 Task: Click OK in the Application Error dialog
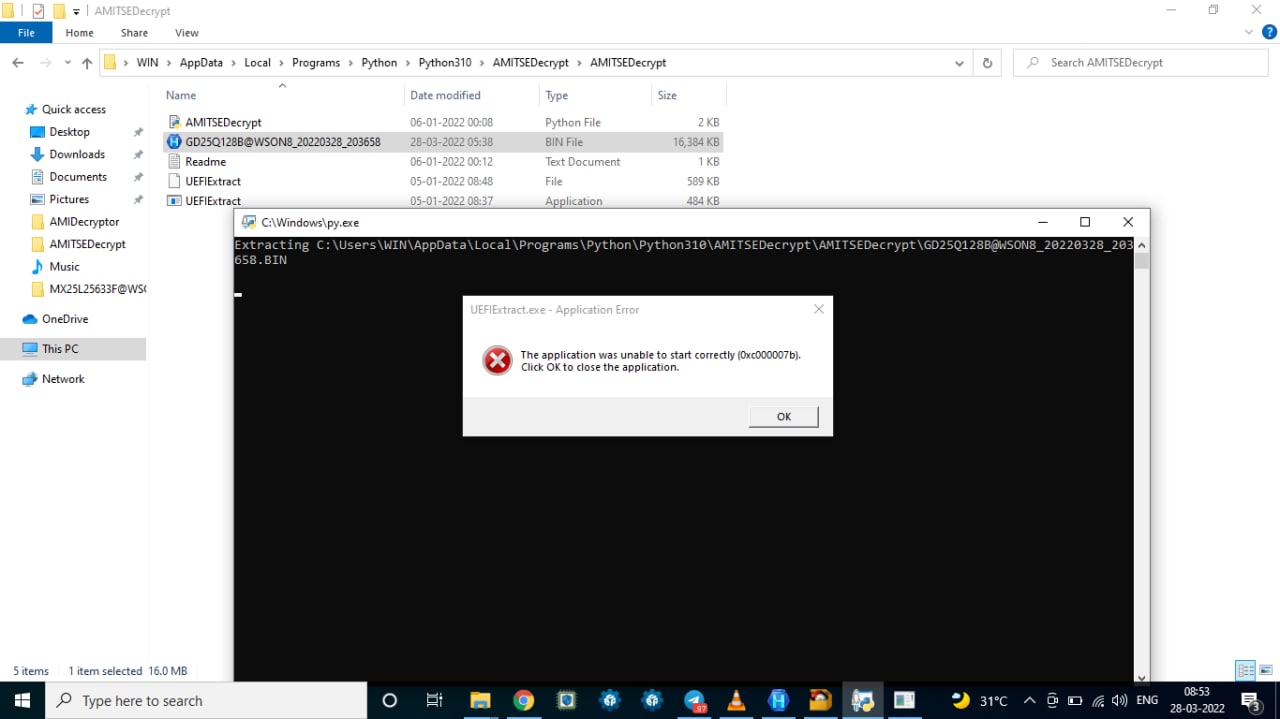[783, 416]
